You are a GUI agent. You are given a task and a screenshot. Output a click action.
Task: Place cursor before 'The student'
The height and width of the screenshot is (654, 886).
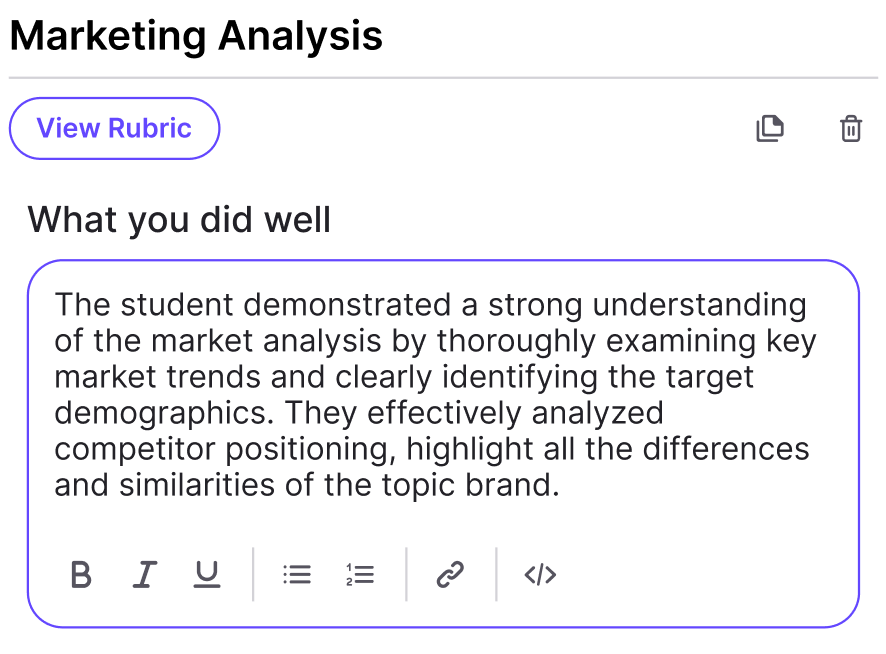click(x=55, y=304)
